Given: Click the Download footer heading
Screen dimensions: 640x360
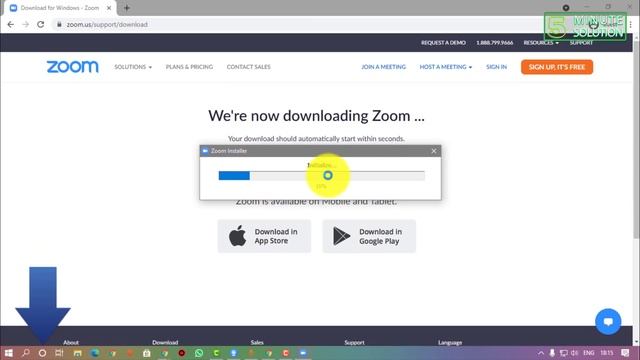Looking at the screenshot, I should 165,342.
